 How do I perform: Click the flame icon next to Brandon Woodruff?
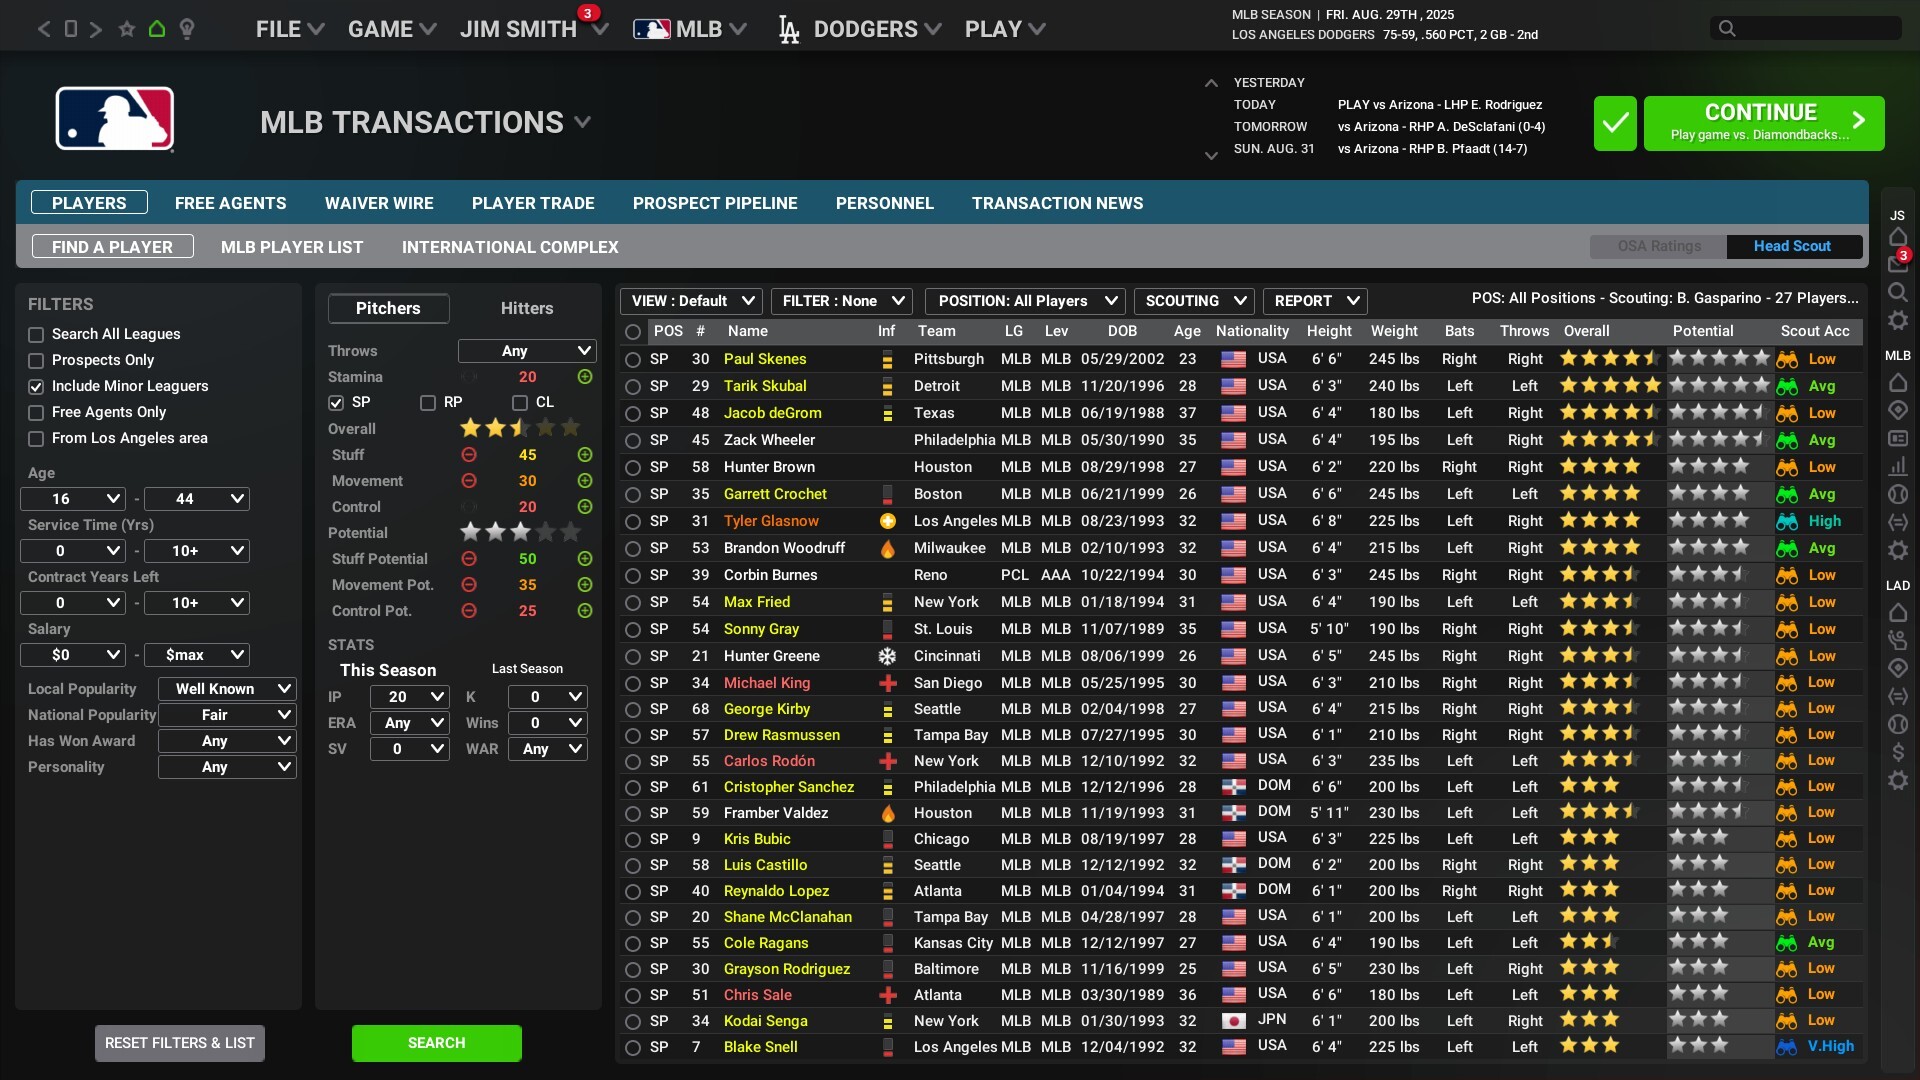click(x=888, y=548)
